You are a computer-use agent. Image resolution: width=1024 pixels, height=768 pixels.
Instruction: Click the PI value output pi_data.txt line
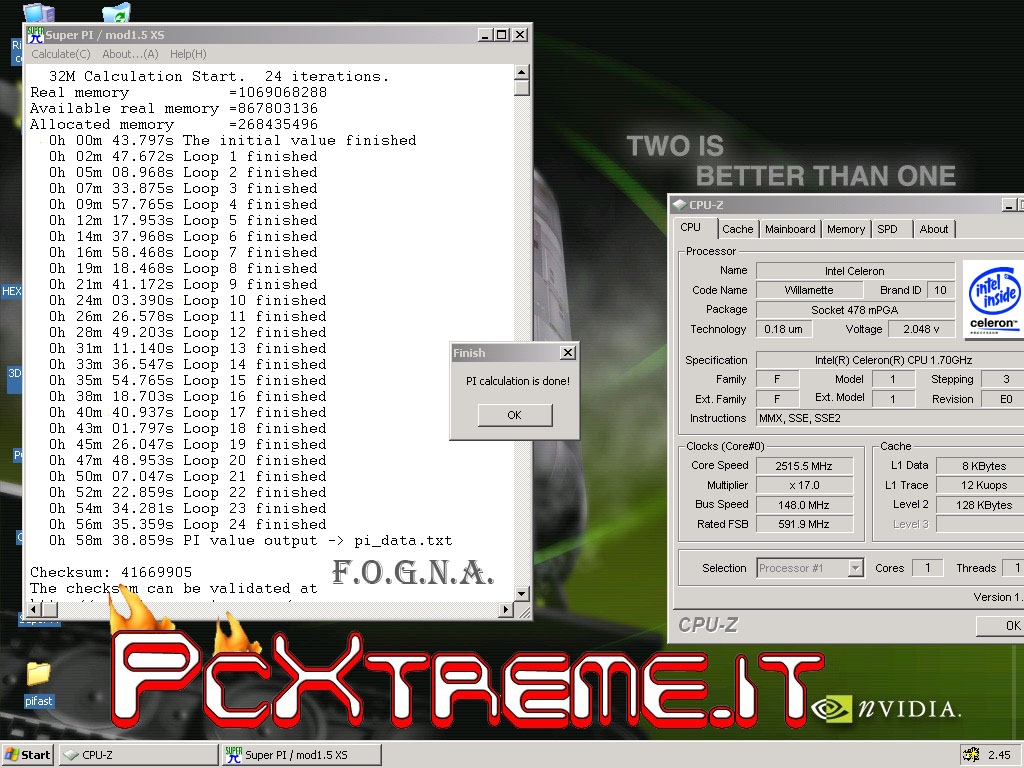point(250,541)
